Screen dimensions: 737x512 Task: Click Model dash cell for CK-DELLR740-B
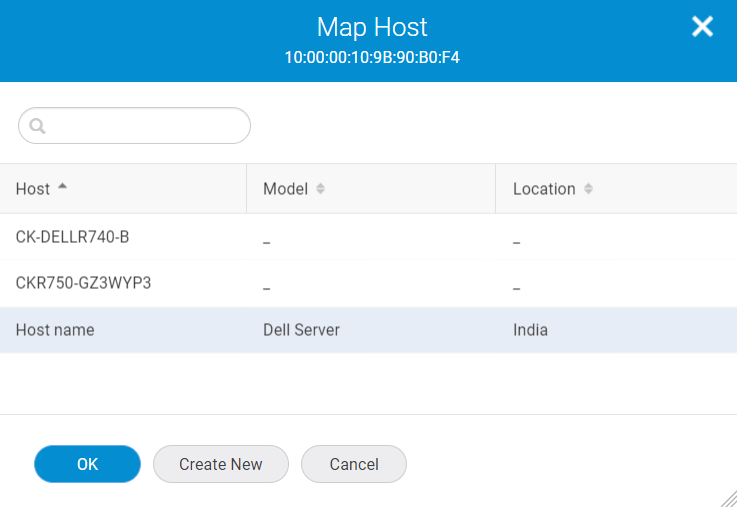click(267, 242)
